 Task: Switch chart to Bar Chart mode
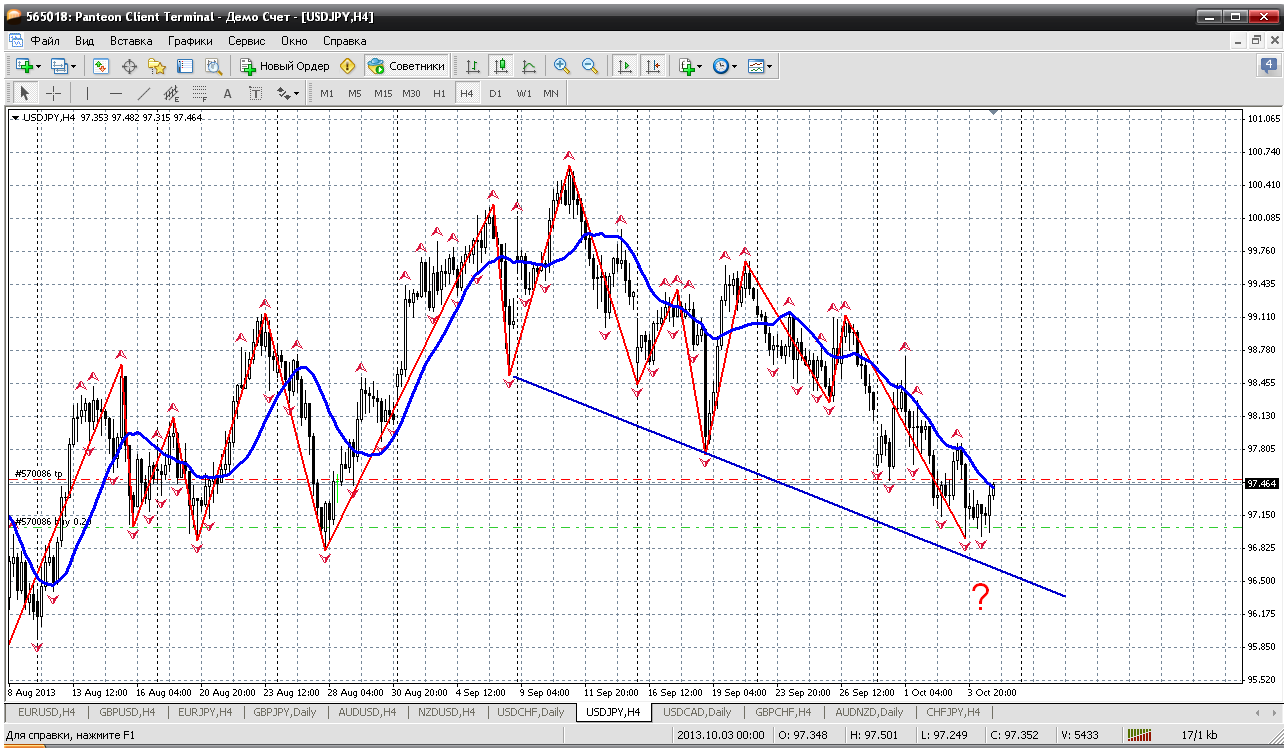point(473,66)
